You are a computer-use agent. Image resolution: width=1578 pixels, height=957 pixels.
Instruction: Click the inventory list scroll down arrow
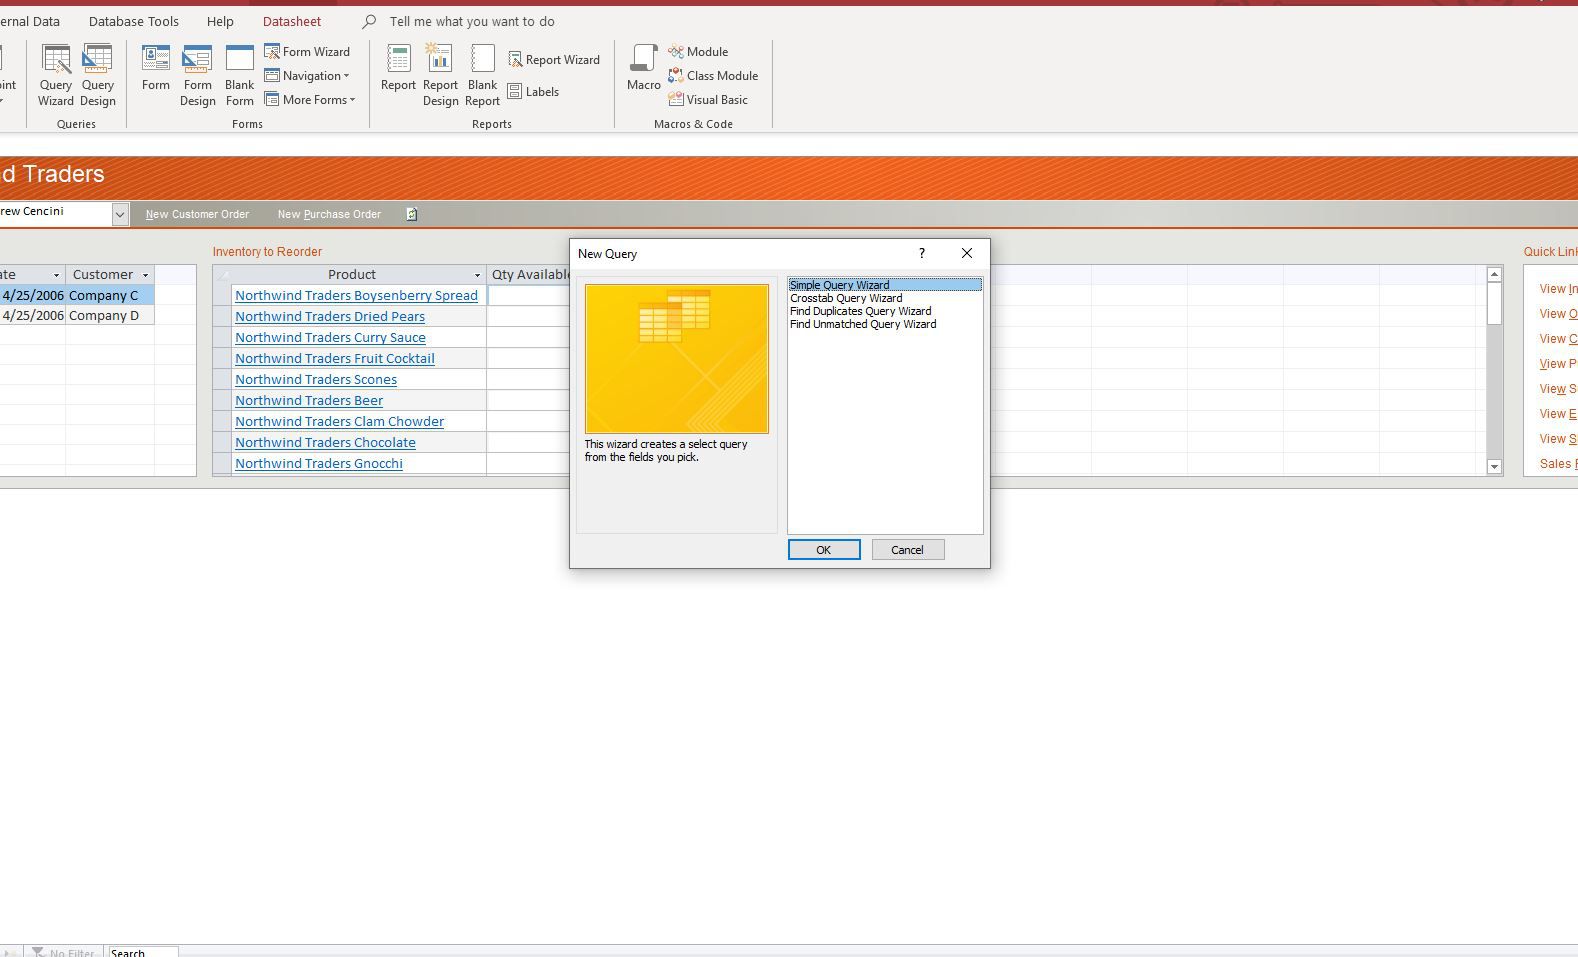tap(1494, 466)
